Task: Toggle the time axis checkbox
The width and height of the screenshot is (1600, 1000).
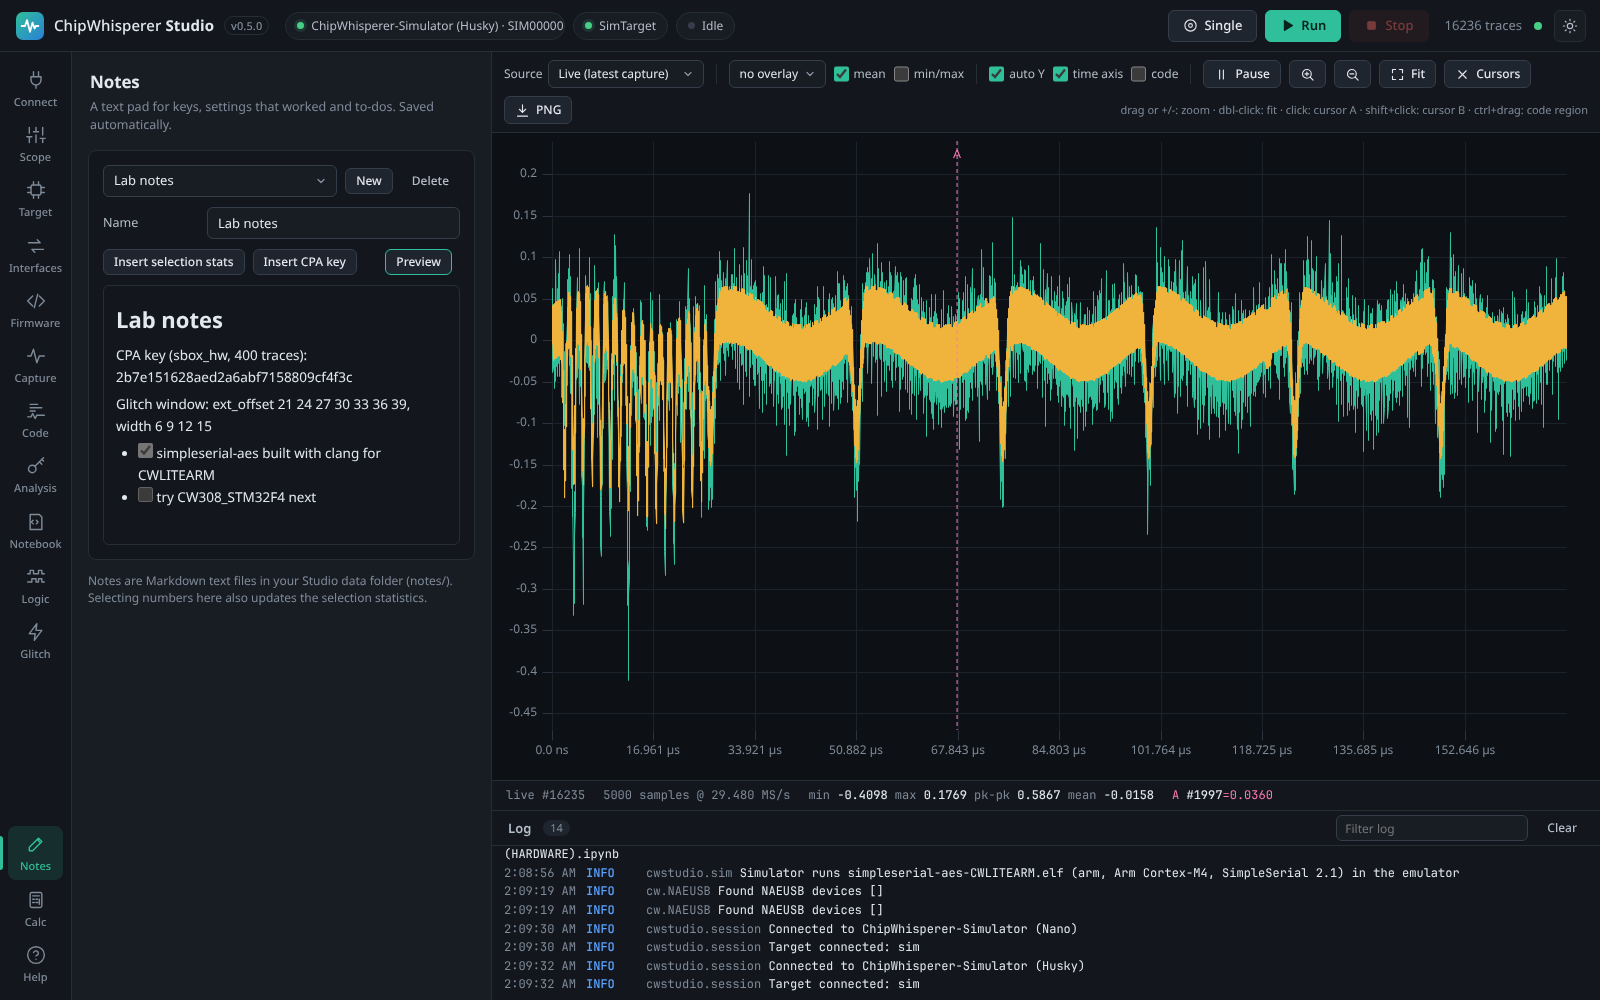Action: [1060, 74]
